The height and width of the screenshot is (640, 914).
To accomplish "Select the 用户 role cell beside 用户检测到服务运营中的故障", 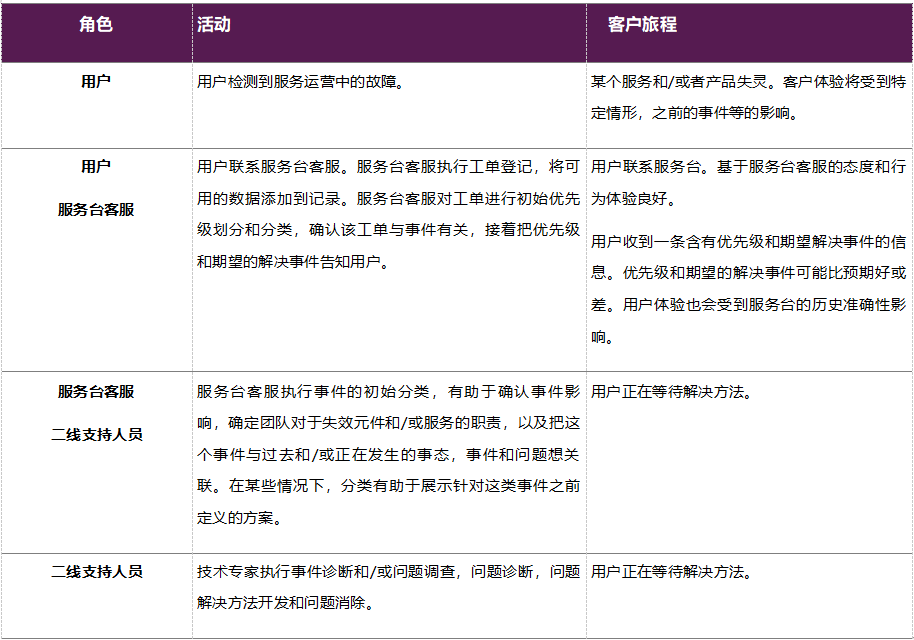I will click(96, 82).
